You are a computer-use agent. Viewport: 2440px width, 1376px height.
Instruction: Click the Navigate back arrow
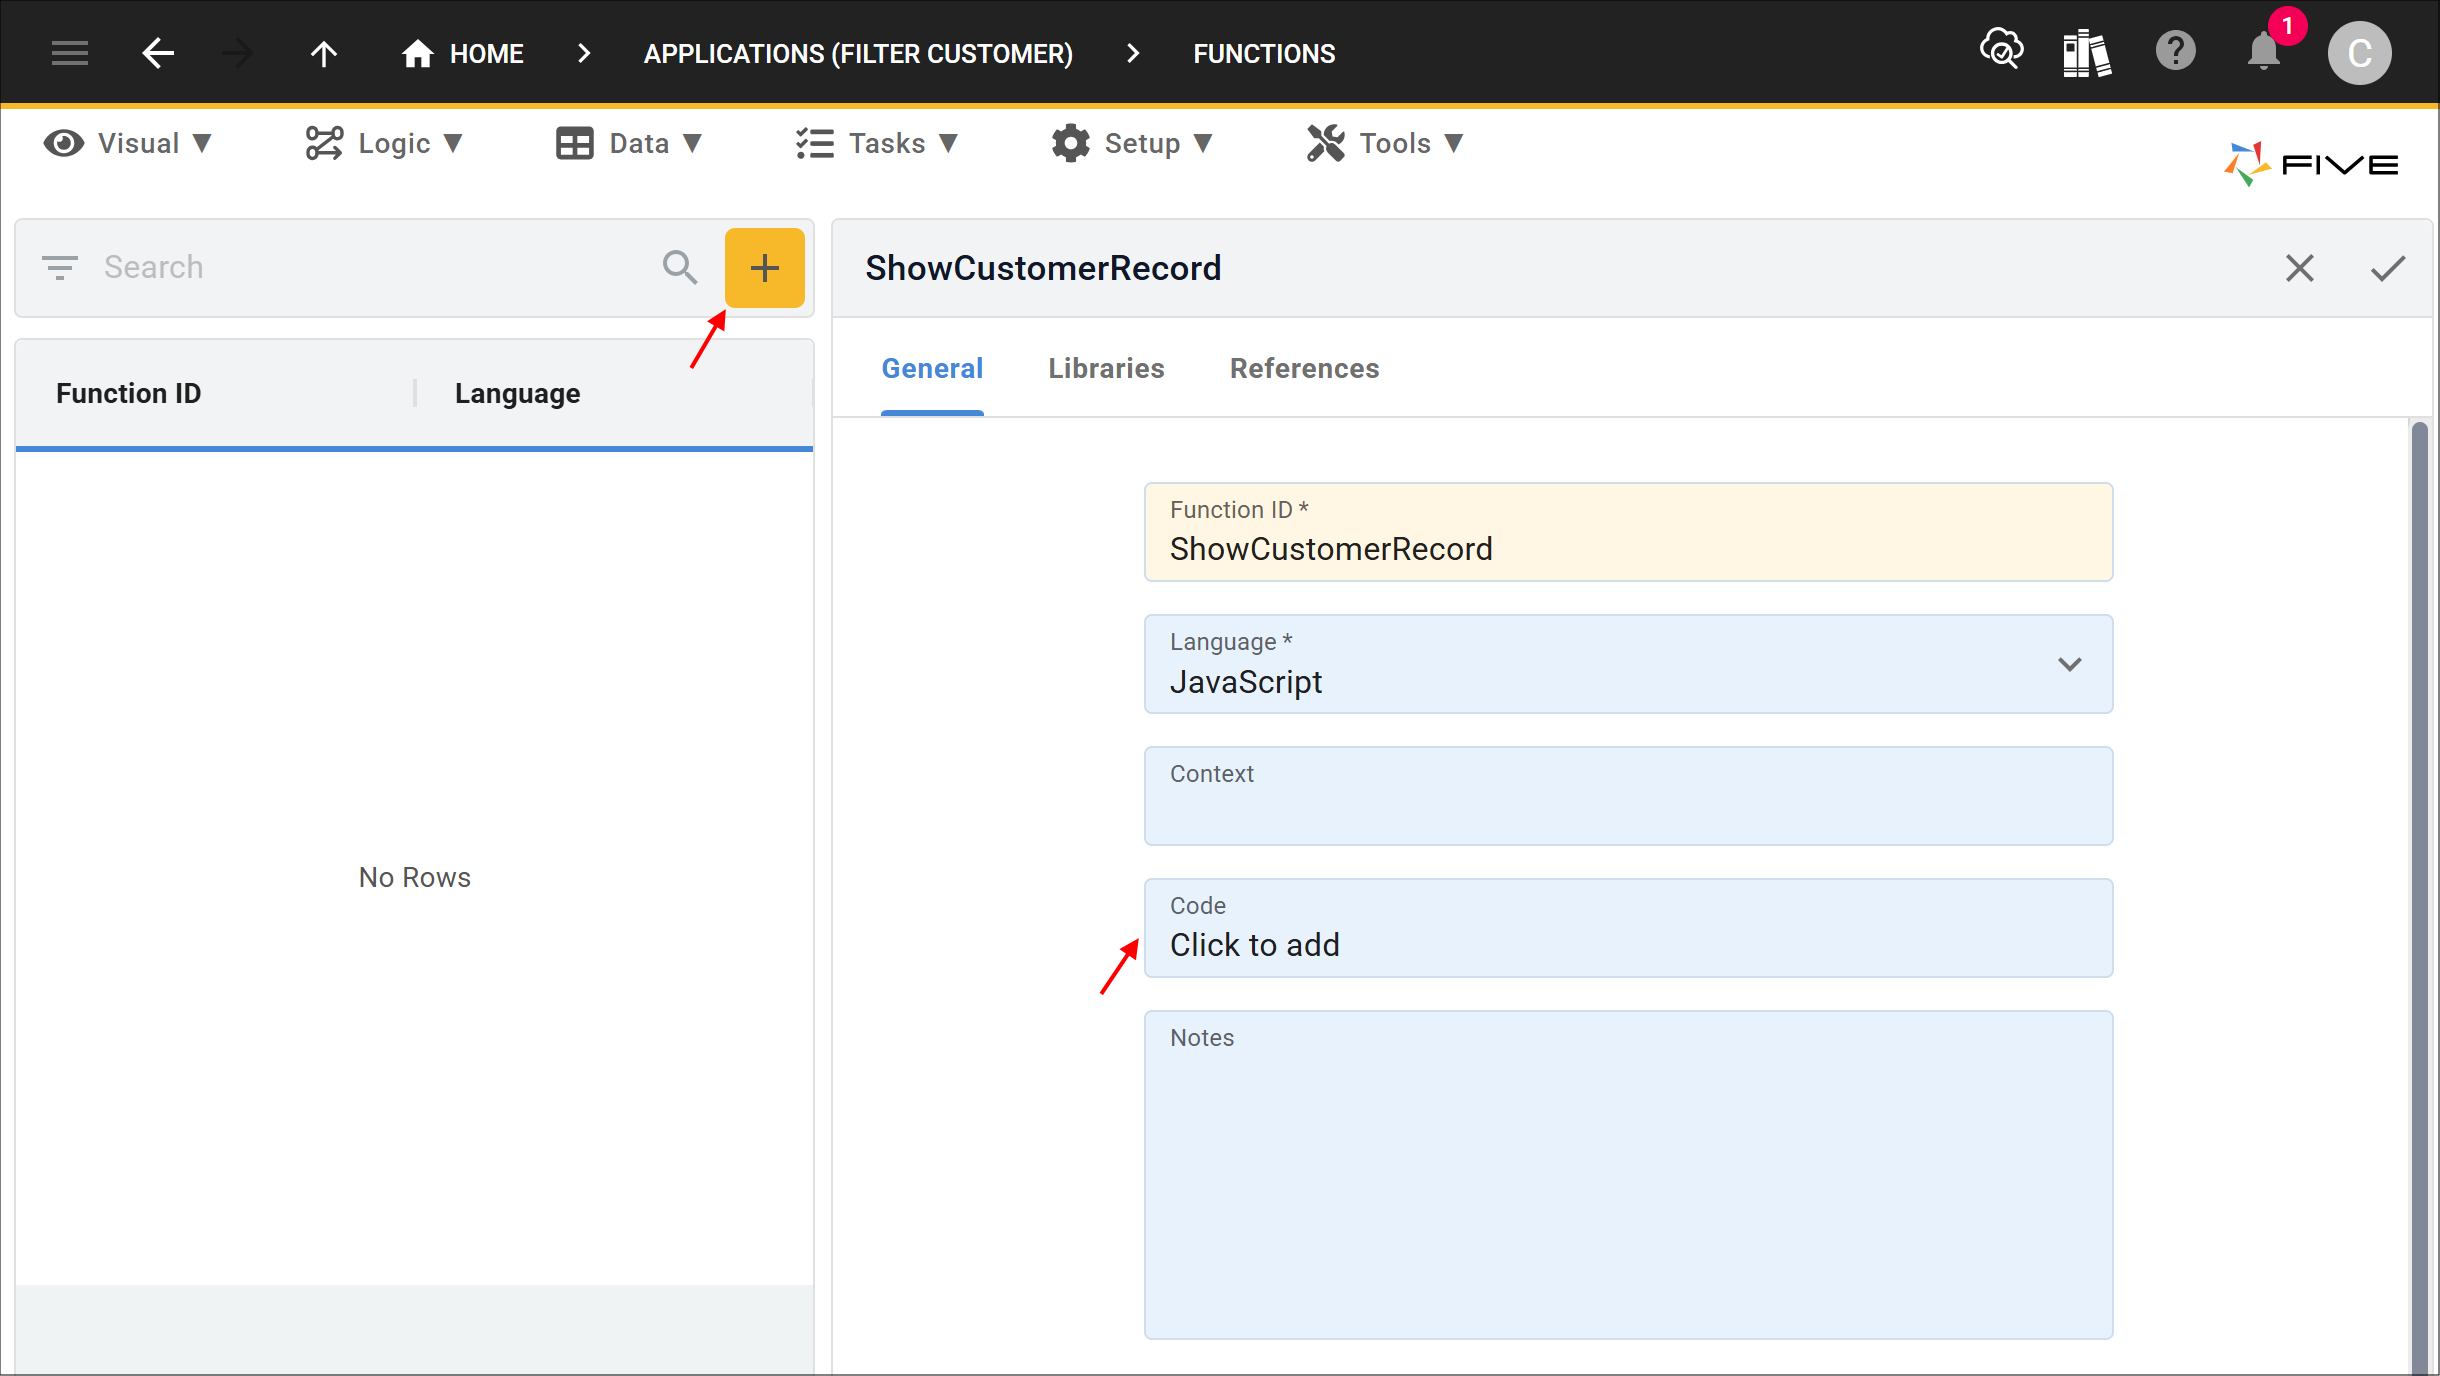[158, 52]
